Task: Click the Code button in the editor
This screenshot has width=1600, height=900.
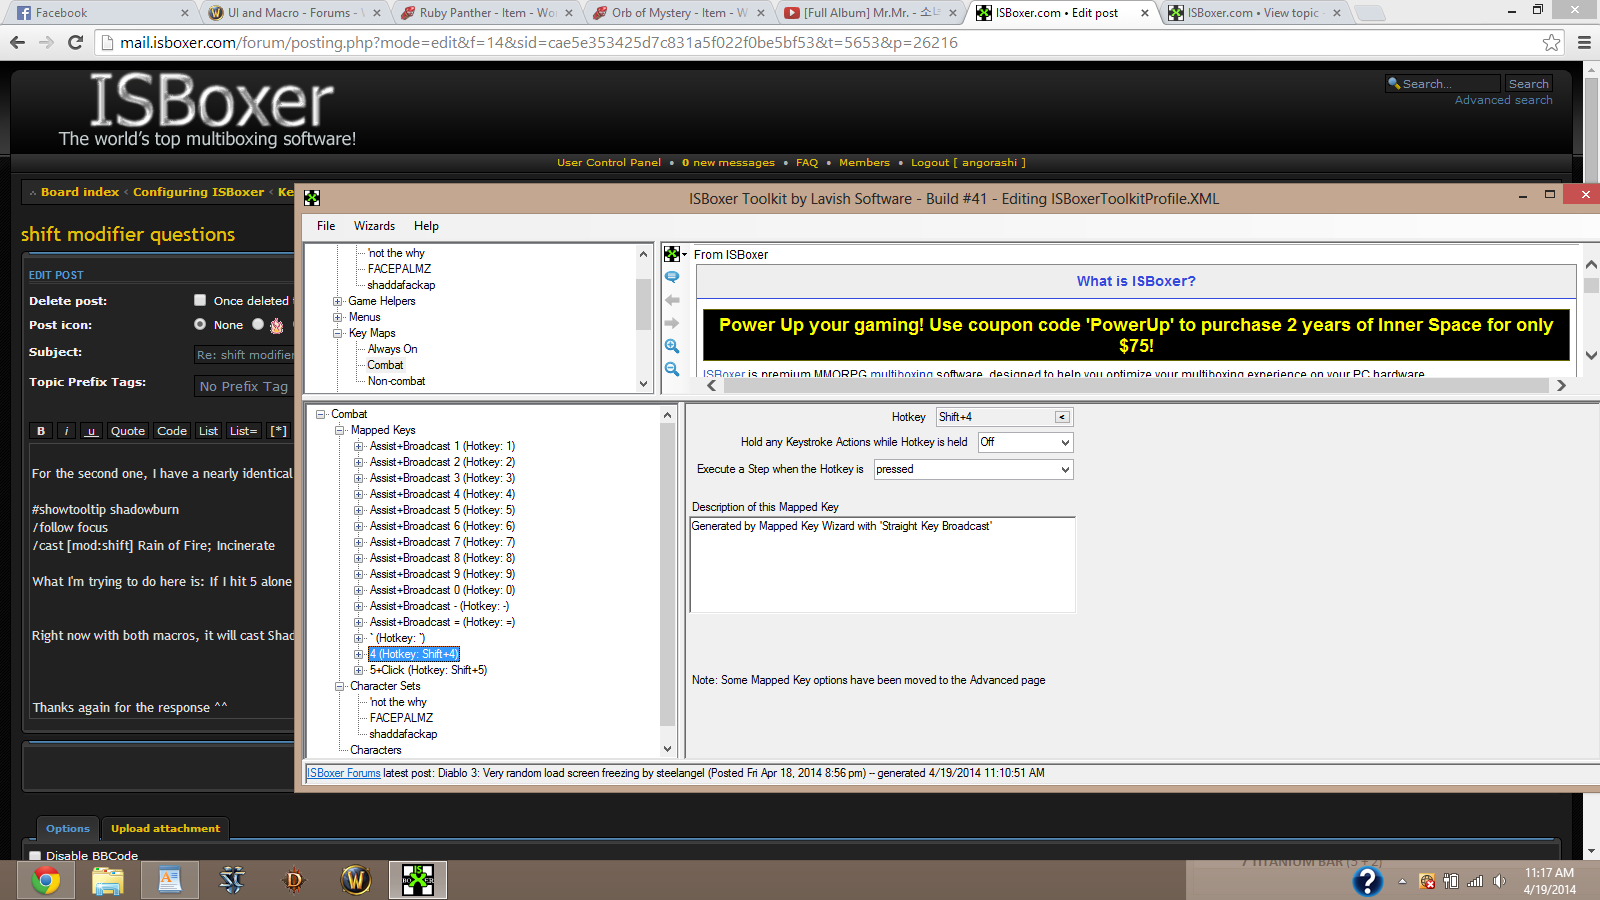Action: 172,431
